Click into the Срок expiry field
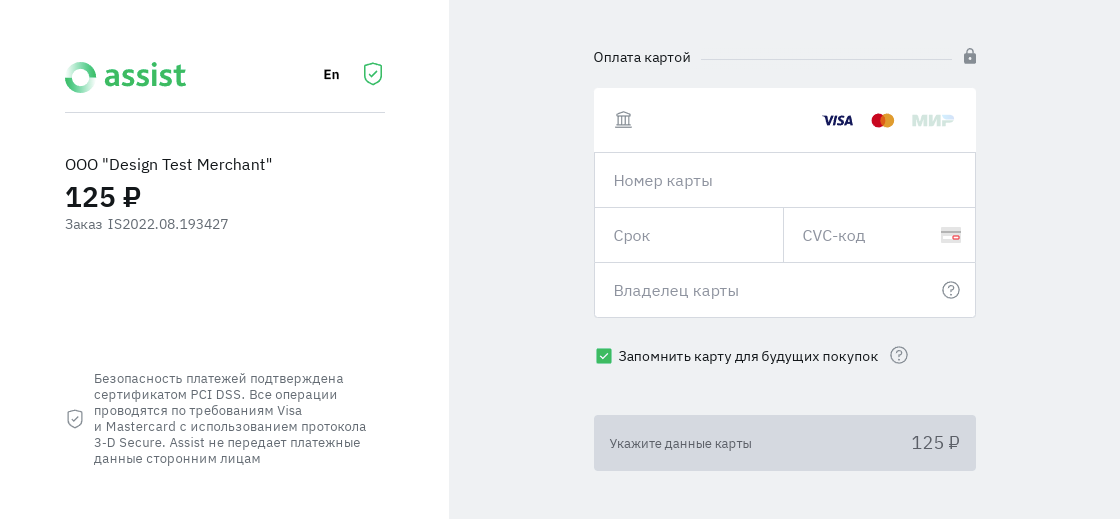The image size is (1120, 519). 688,236
